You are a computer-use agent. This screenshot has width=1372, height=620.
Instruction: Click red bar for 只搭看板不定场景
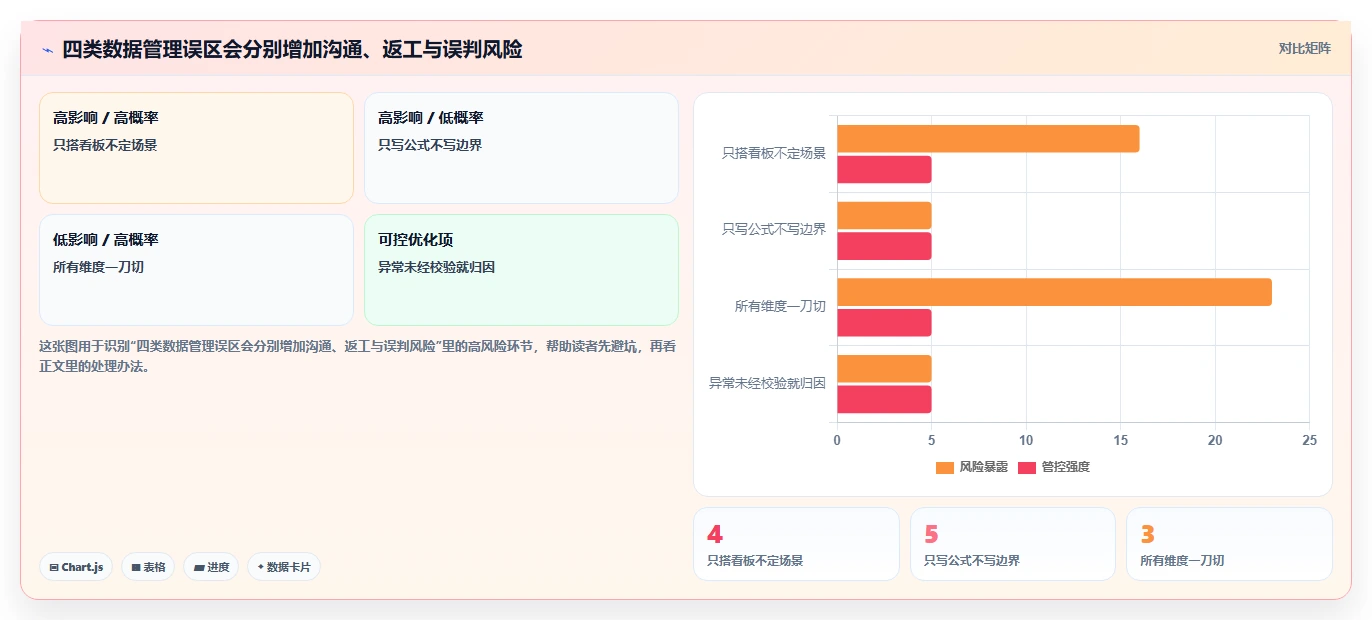[x=884, y=170]
